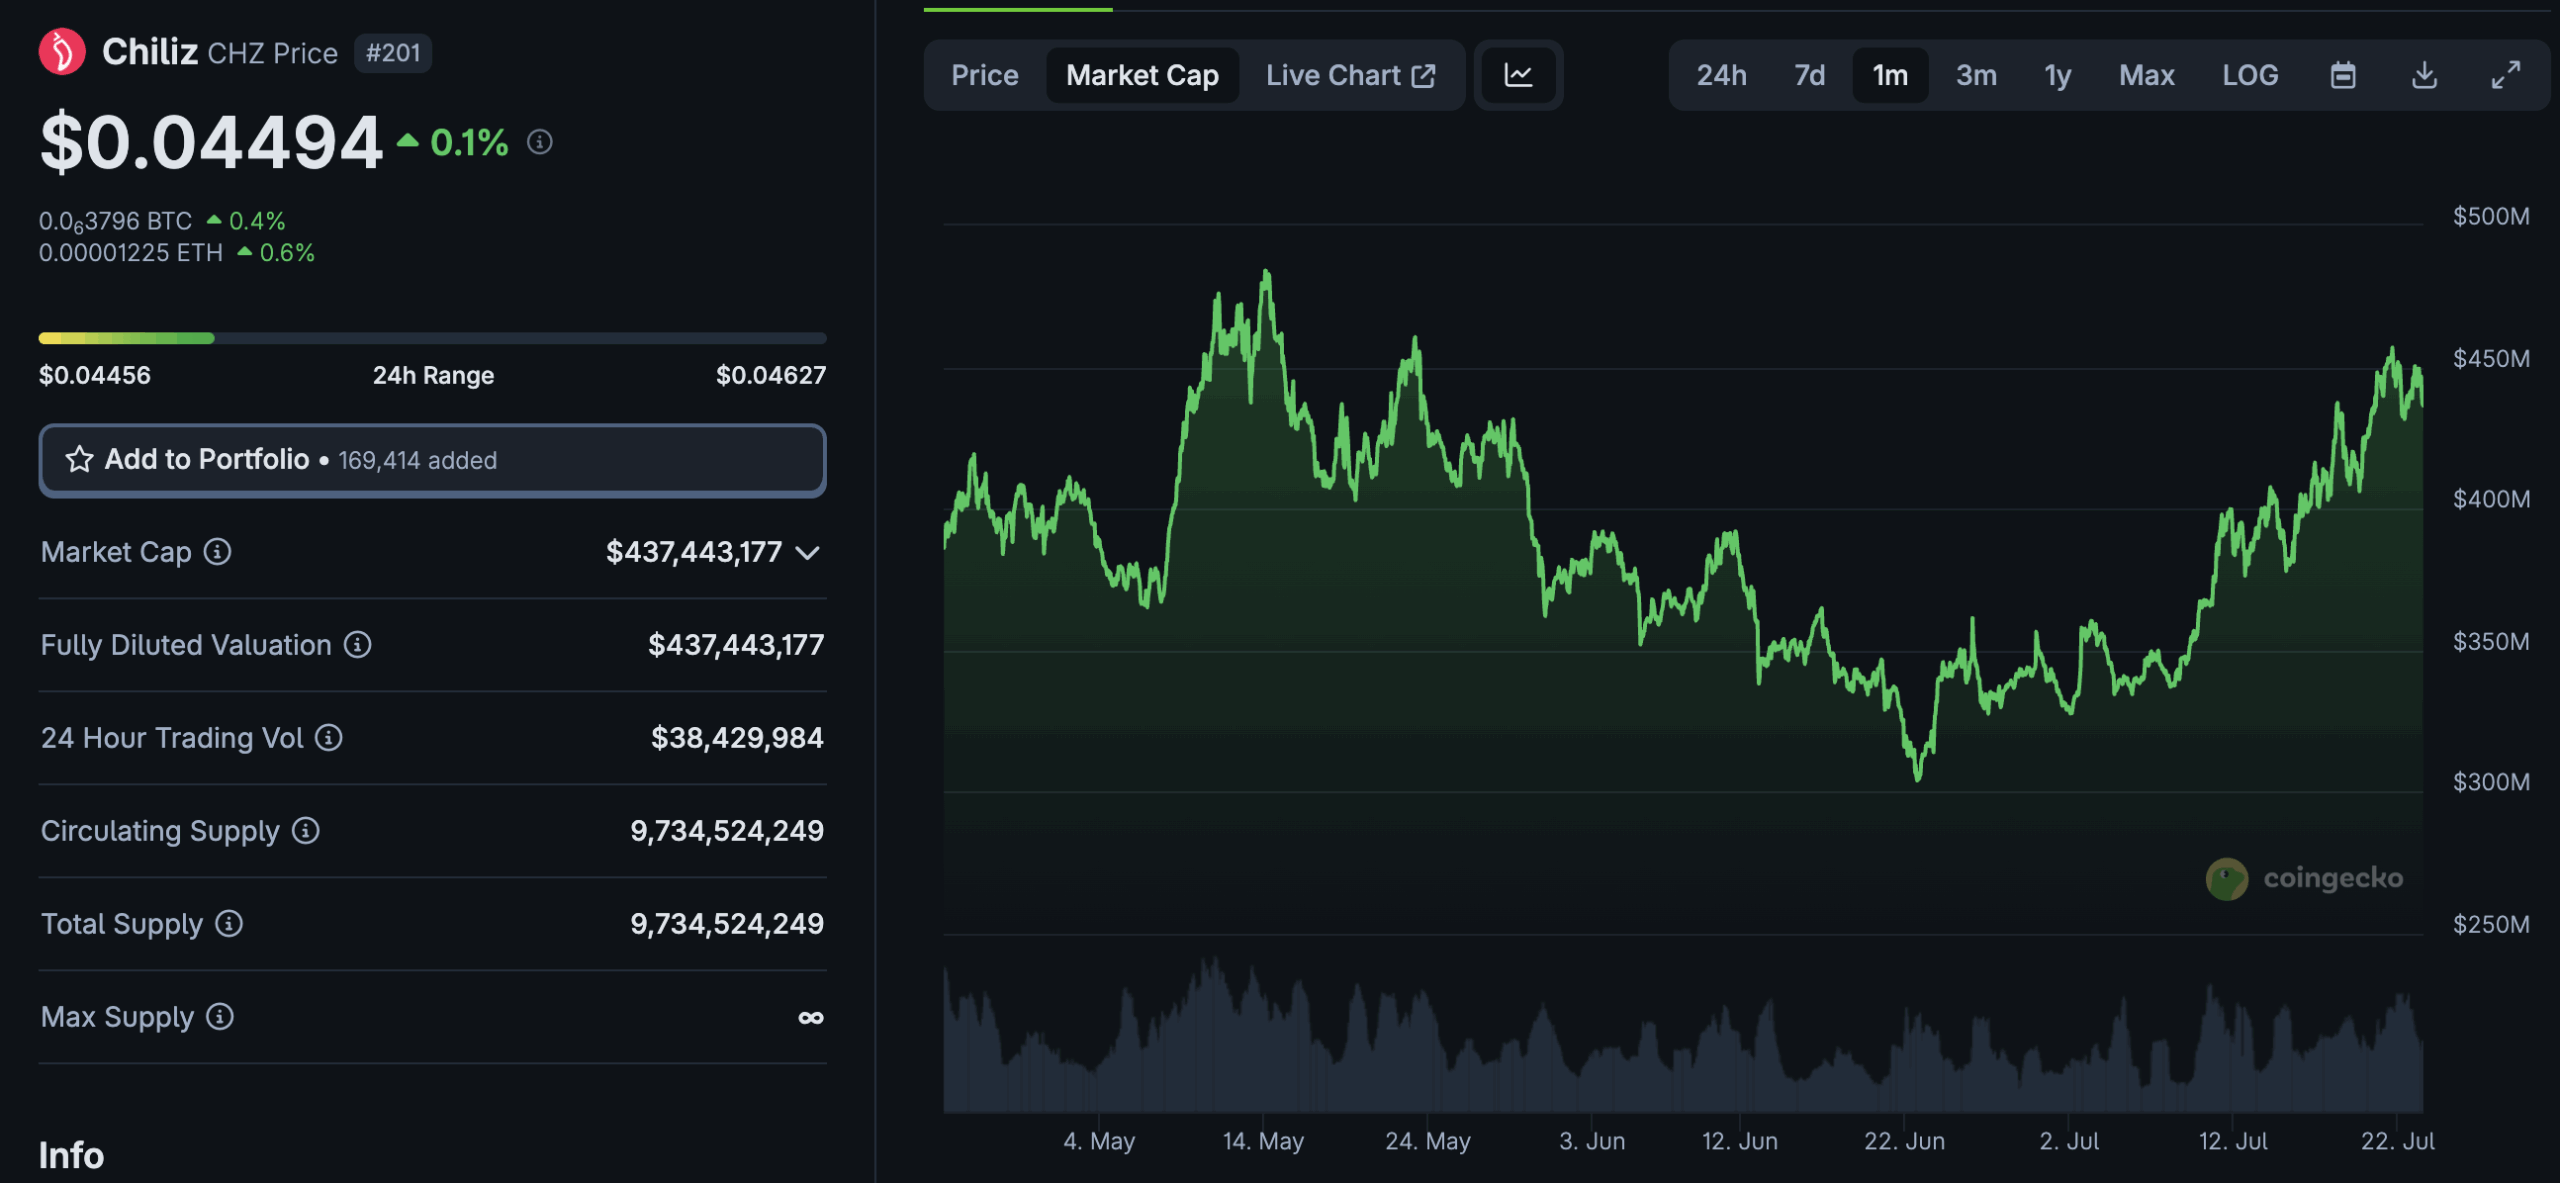Click the $0.04494 price text

point(211,142)
